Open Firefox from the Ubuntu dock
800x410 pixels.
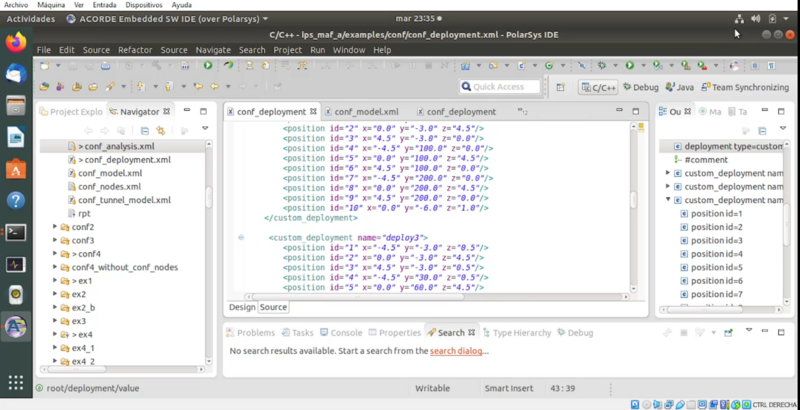16,42
